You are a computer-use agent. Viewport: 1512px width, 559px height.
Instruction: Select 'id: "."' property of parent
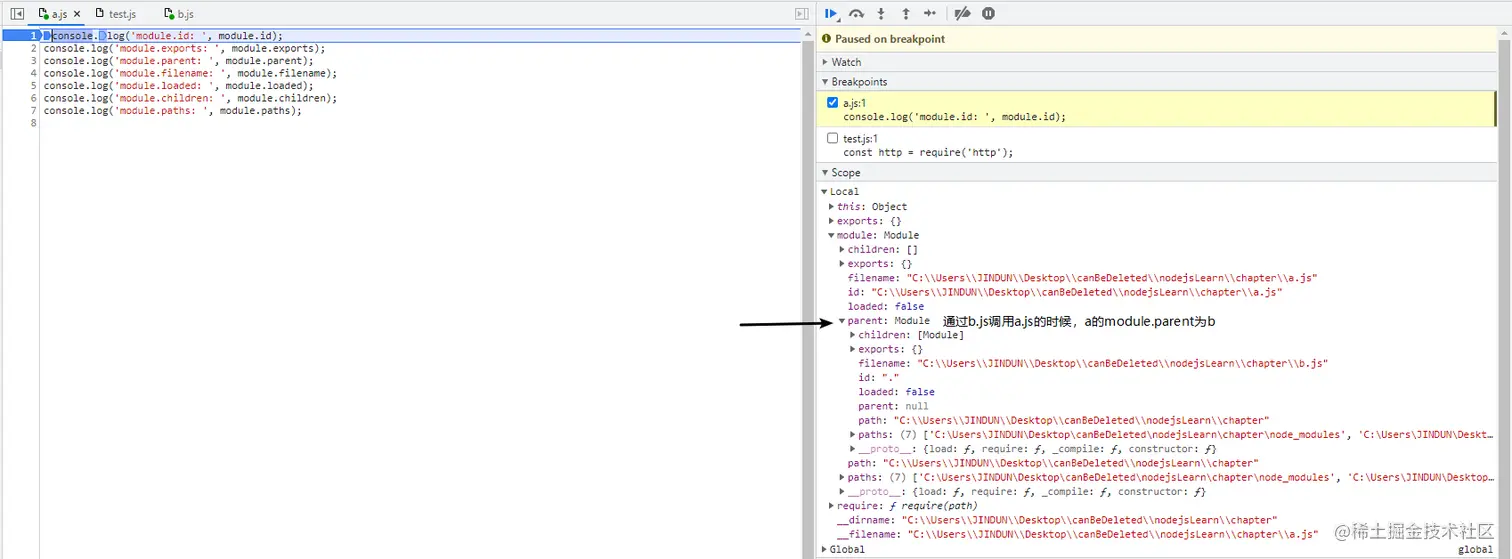click(878, 378)
